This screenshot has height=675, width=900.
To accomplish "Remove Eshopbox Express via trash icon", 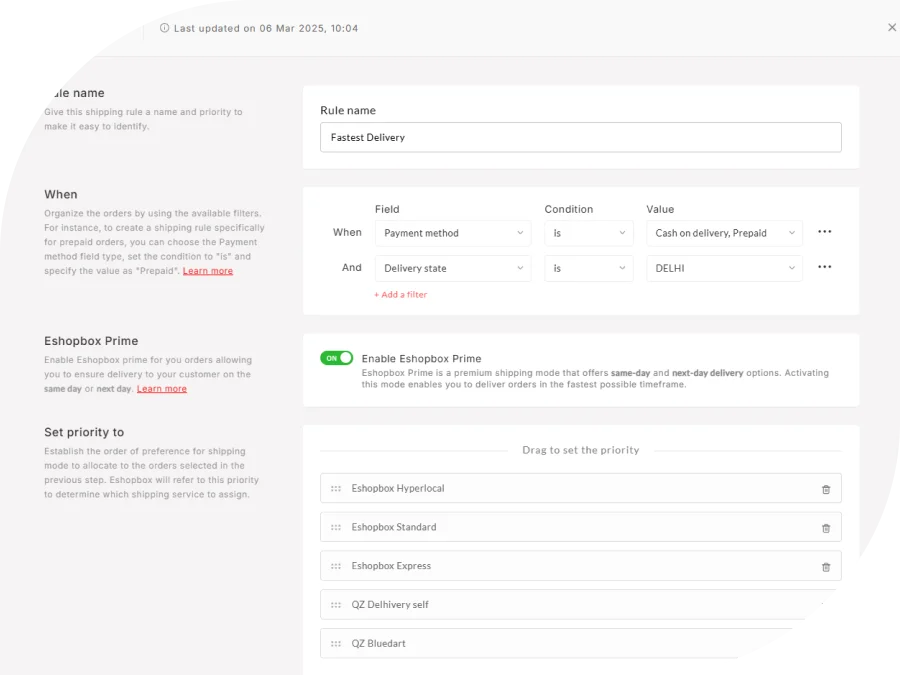I will pyautogui.click(x=826, y=567).
